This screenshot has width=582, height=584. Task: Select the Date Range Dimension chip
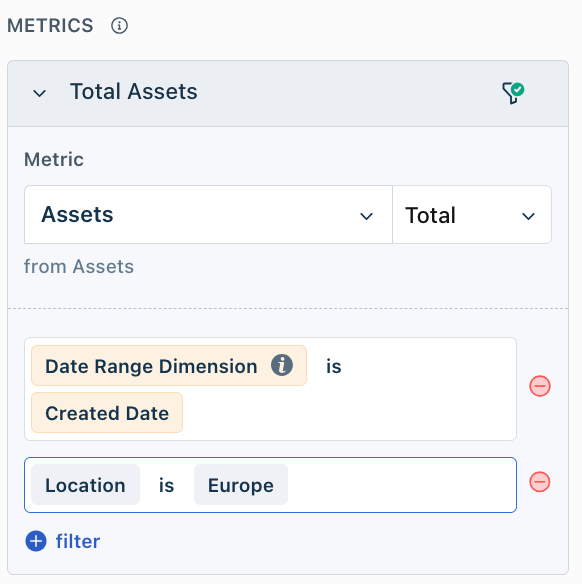click(169, 365)
